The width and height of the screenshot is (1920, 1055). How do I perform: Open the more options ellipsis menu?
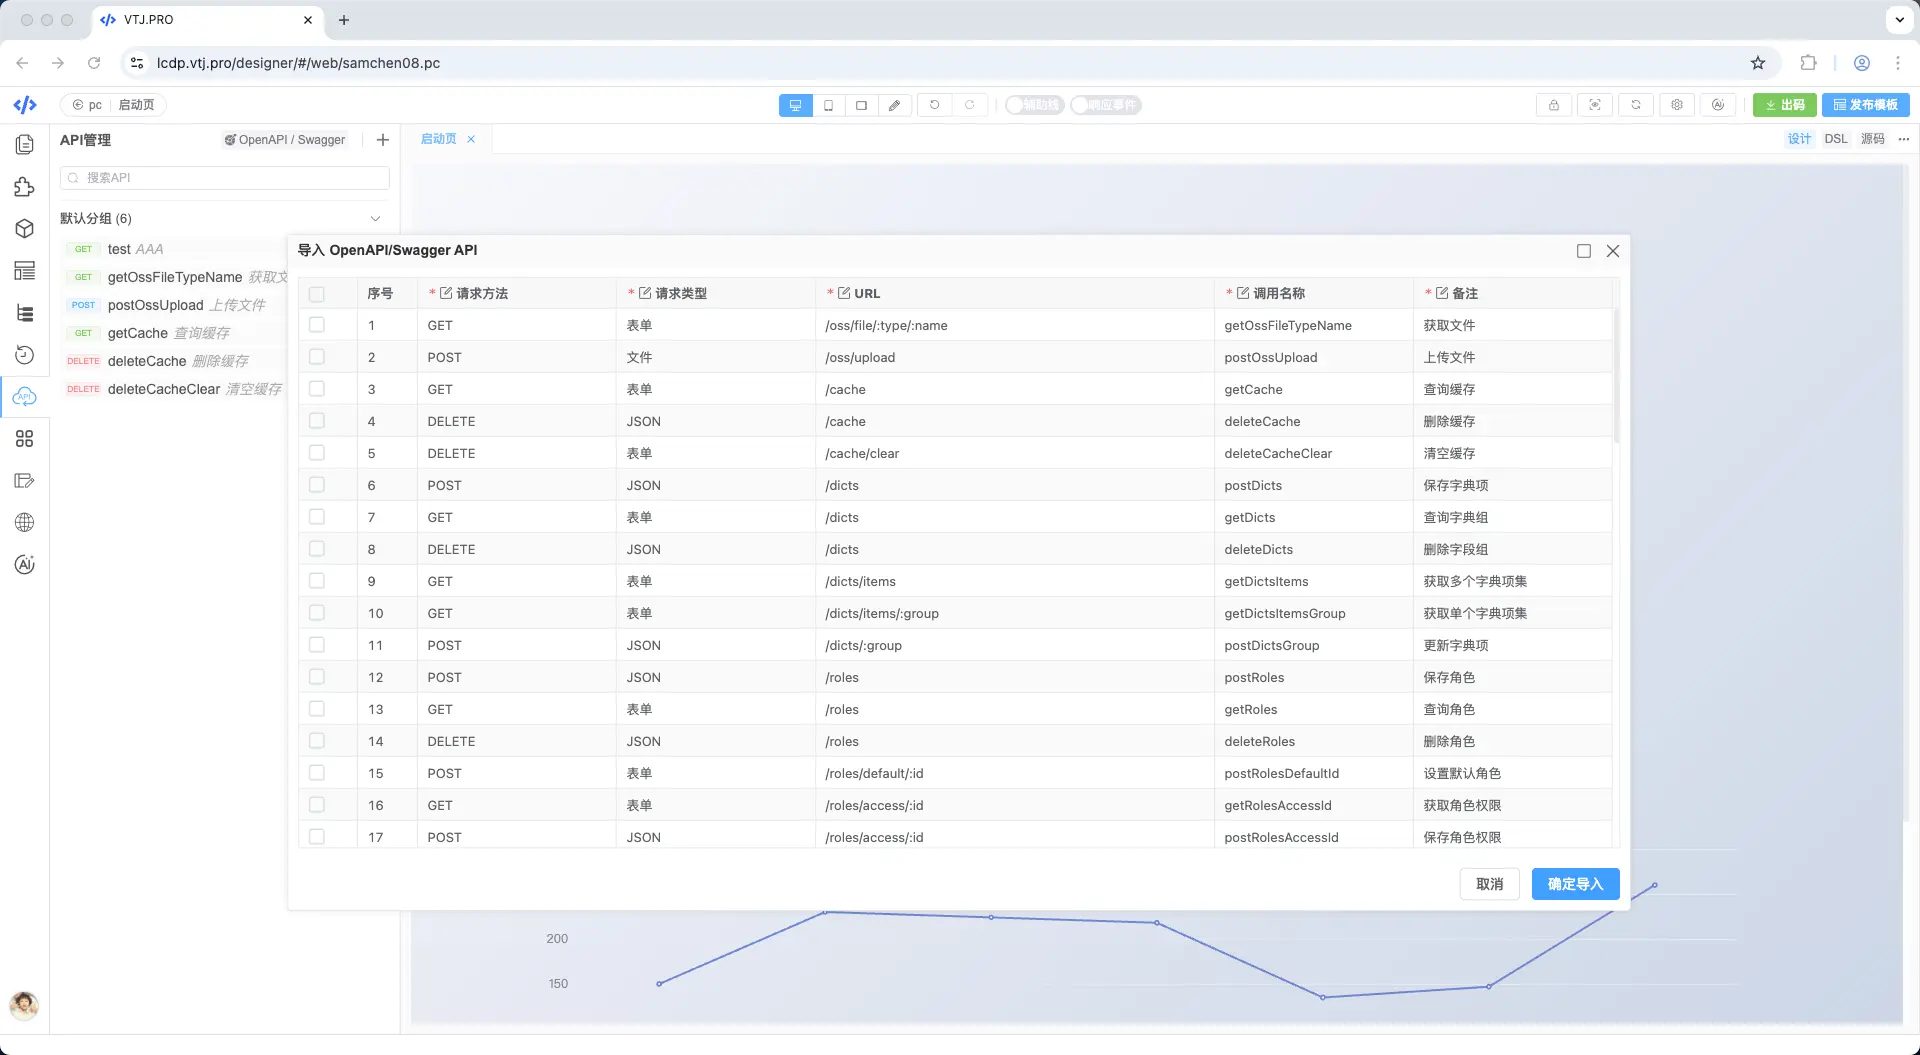tap(1903, 139)
